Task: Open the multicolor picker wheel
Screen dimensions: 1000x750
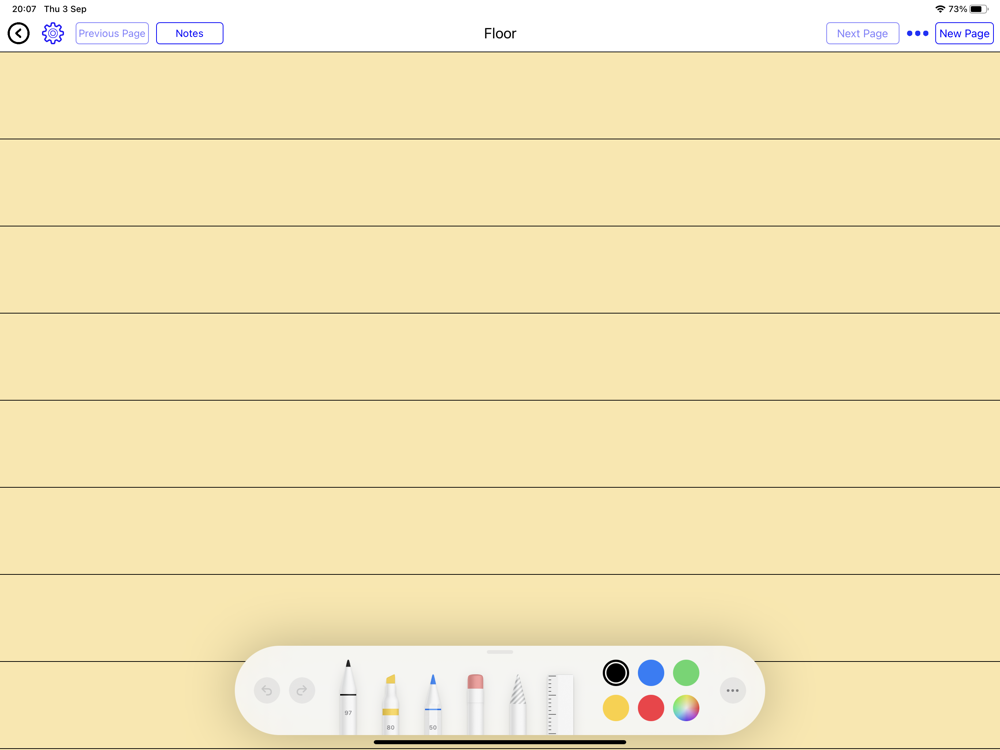Action: [686, 708]
